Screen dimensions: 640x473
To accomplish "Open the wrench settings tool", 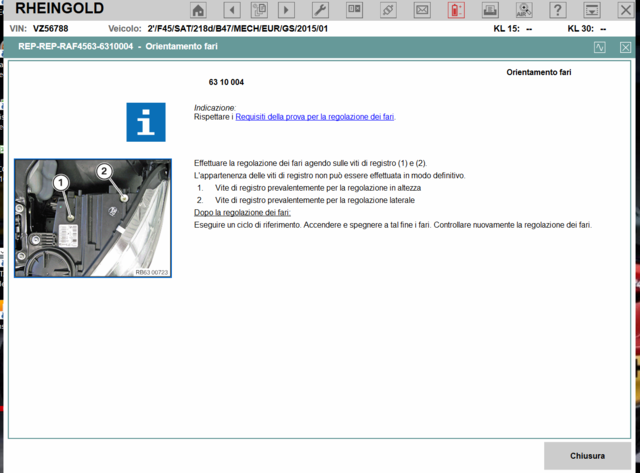I will point(320,10).
